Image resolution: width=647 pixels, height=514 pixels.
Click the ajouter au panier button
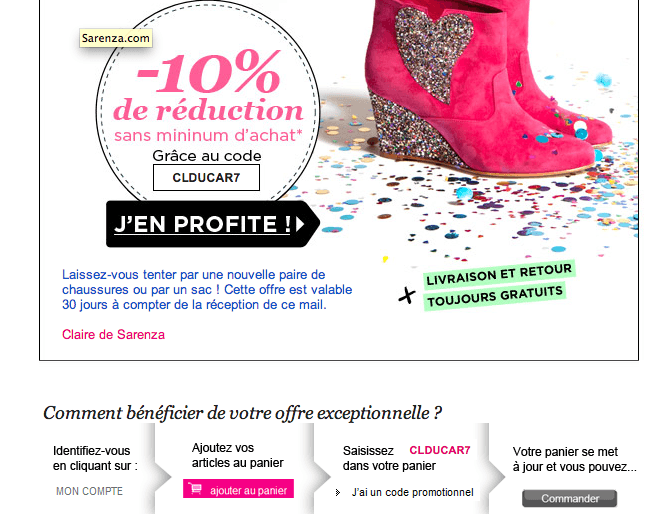click(238, 489)
